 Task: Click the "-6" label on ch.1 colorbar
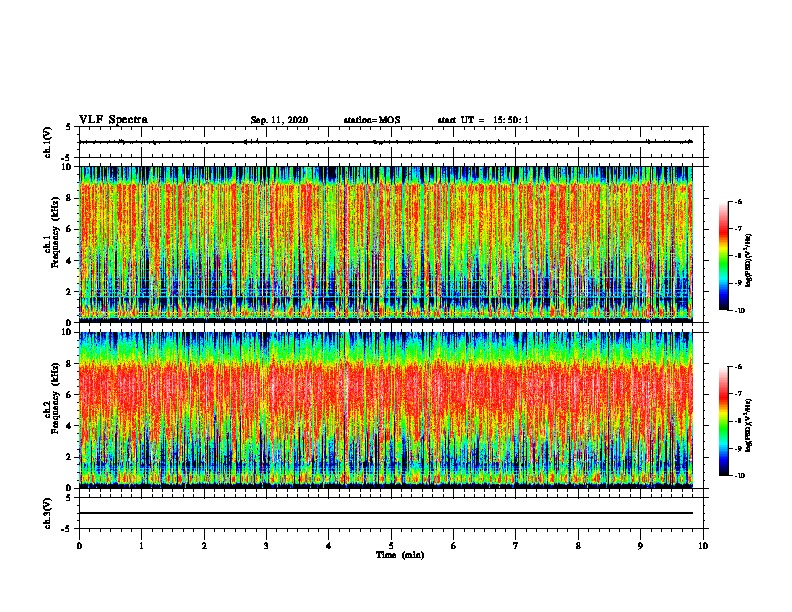coord(738,201)
